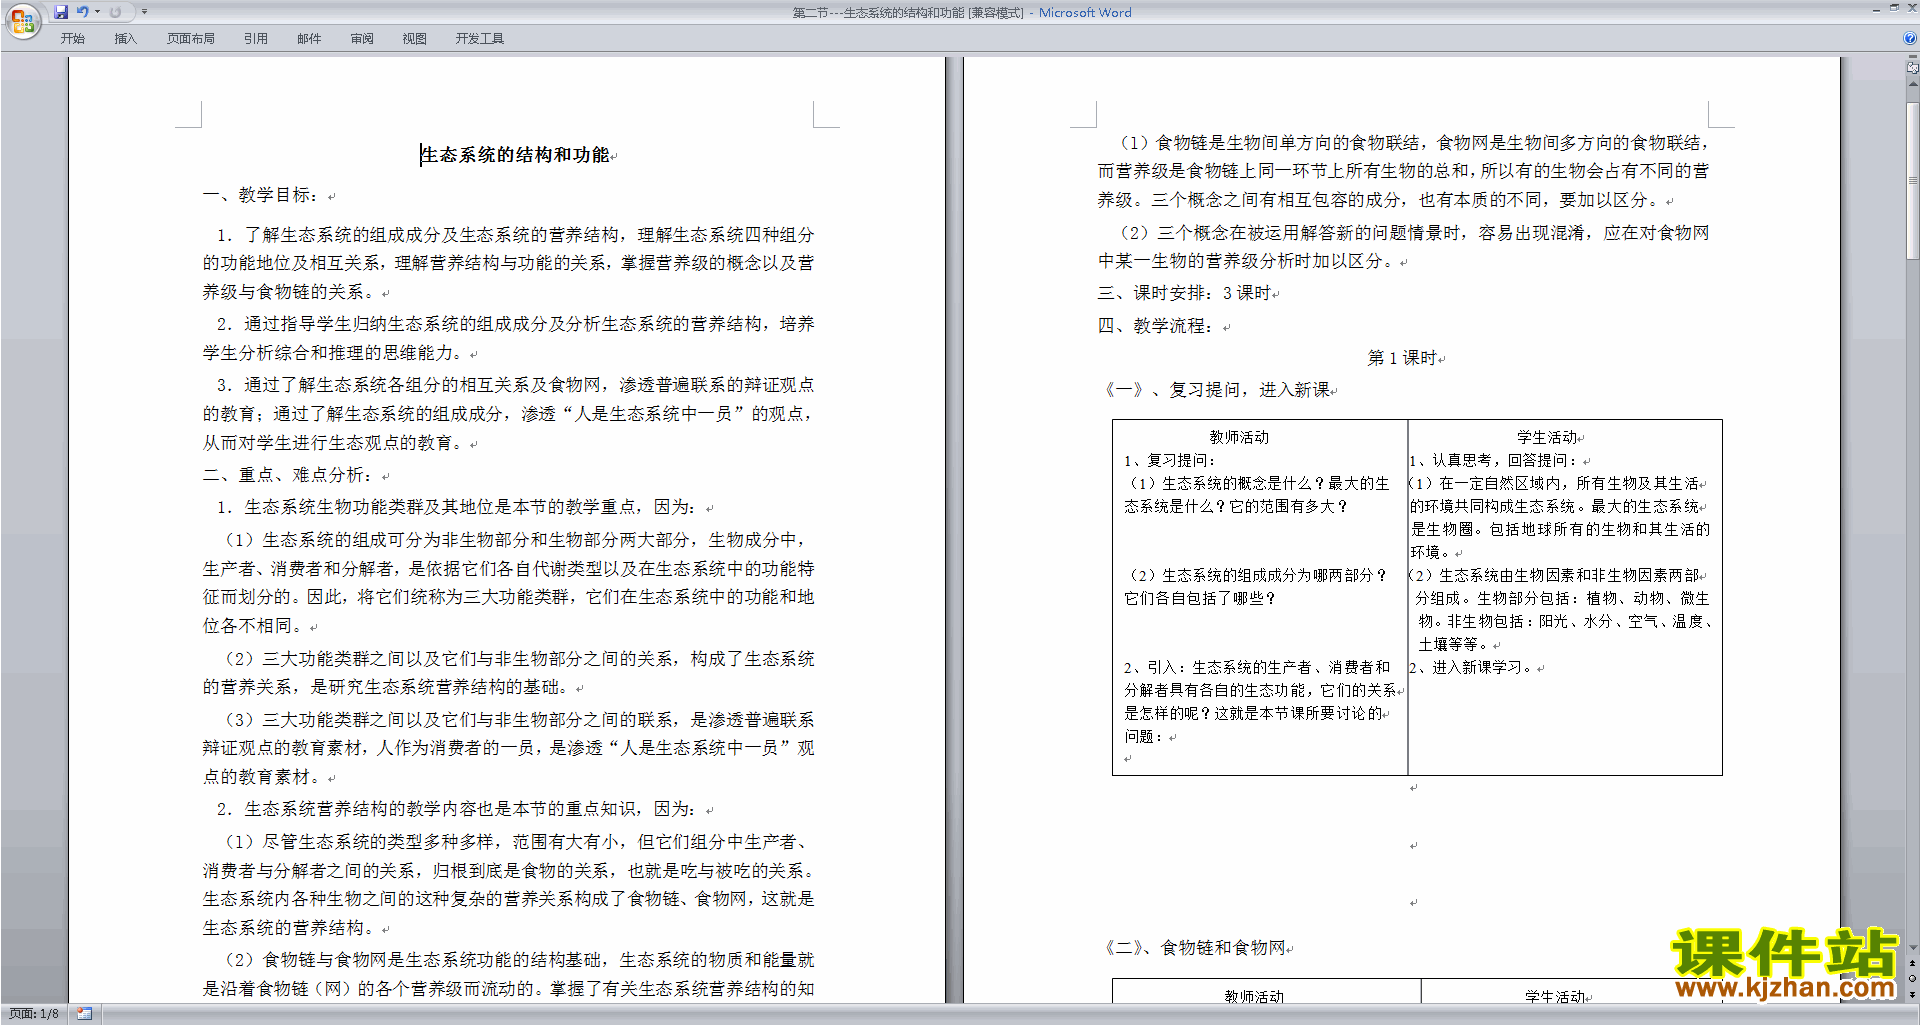Undo the last action with blue arrow
This screenshot has width=1920, height=1025.
[x=83, y=12]
